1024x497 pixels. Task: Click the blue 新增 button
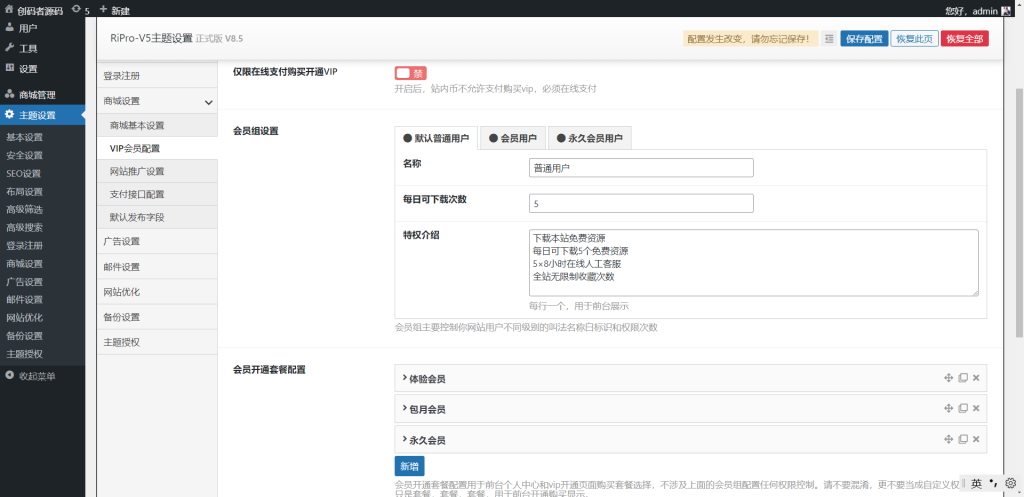pos(409,466)
